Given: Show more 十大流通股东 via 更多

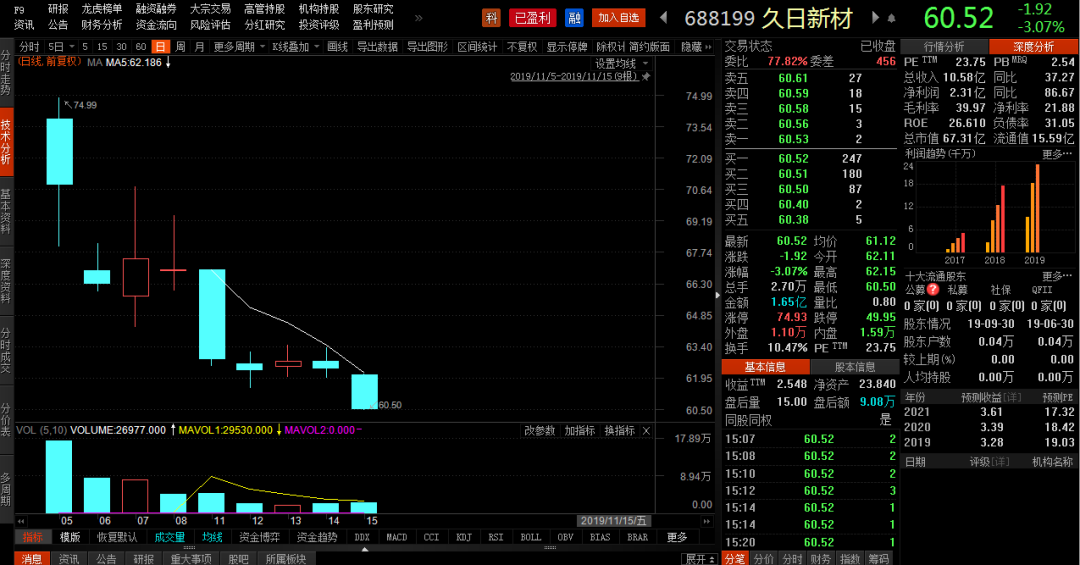Looking at the screenshot, I should pos(1057,276).
